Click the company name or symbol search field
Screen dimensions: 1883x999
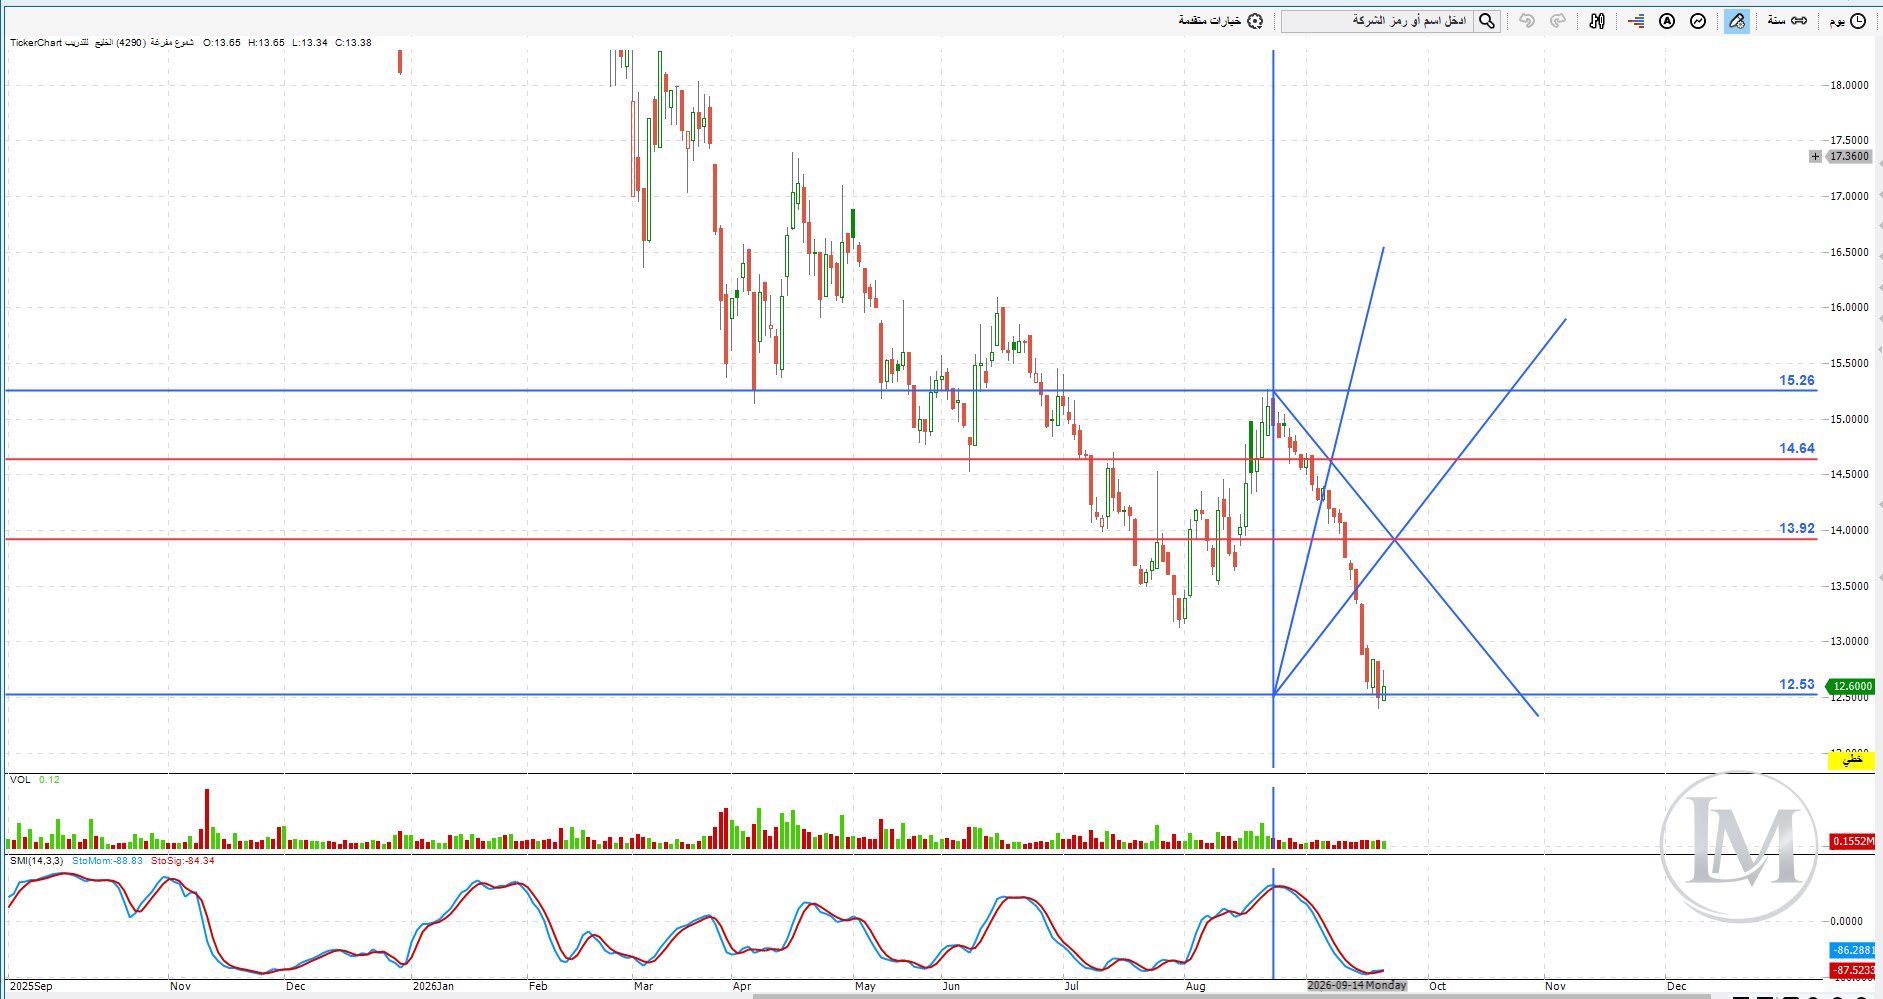1377,21
